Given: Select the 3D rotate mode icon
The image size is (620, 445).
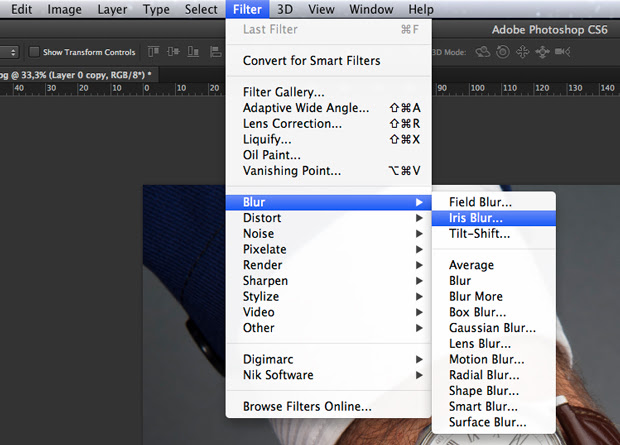Looking at the screenshot, I should [483, 52].
